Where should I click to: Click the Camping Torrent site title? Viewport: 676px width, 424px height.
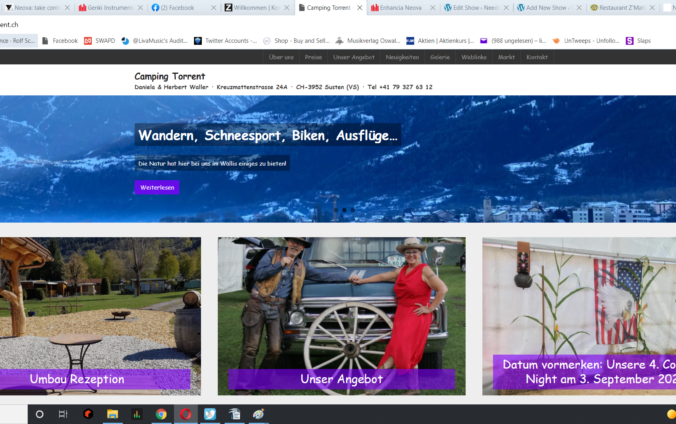point(170,76)
